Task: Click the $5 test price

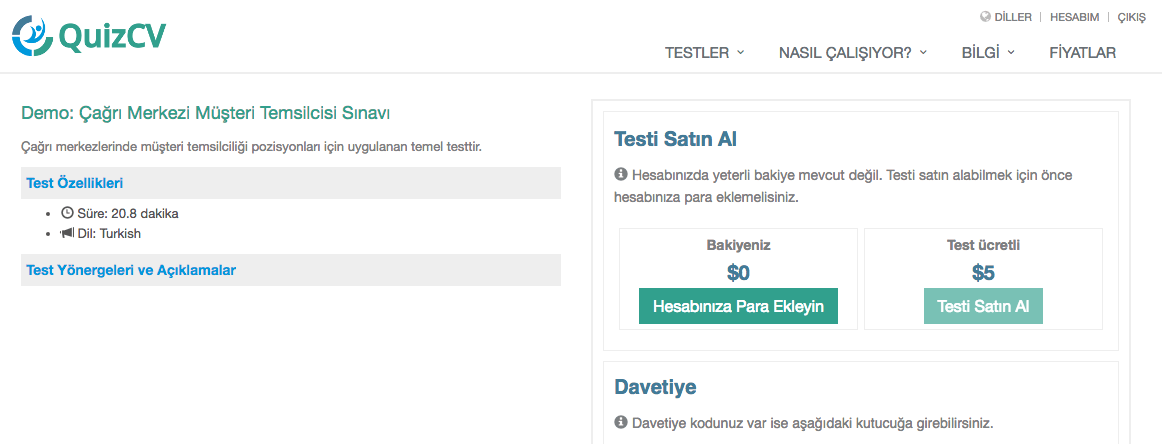Action: click(x=983, y=273)
